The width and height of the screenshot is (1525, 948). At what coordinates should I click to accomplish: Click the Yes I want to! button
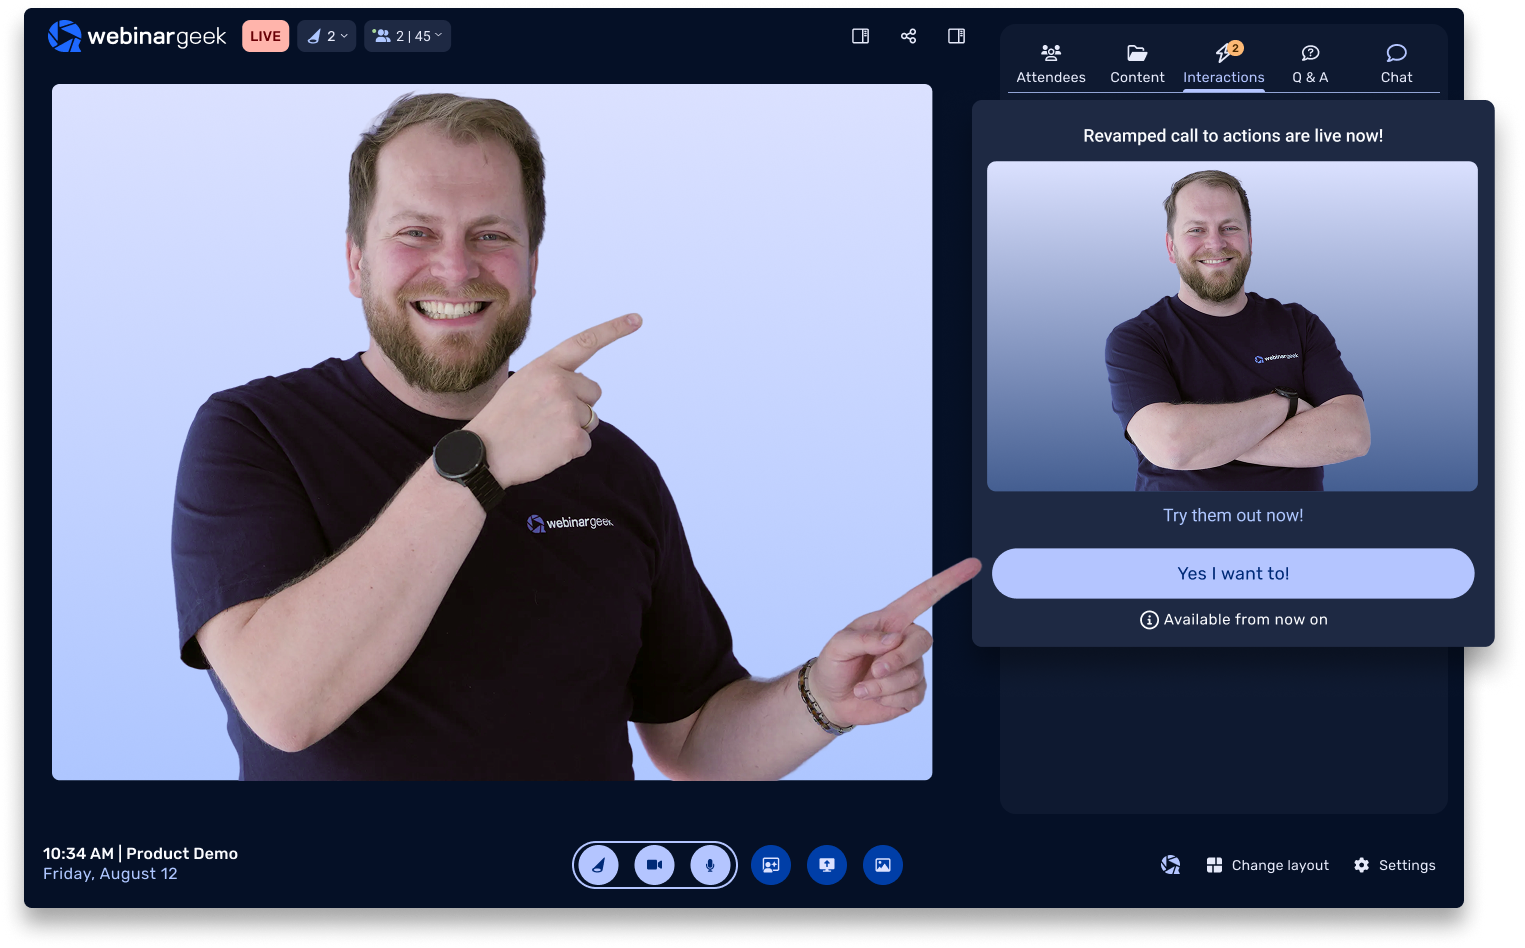click(1233, 573)
